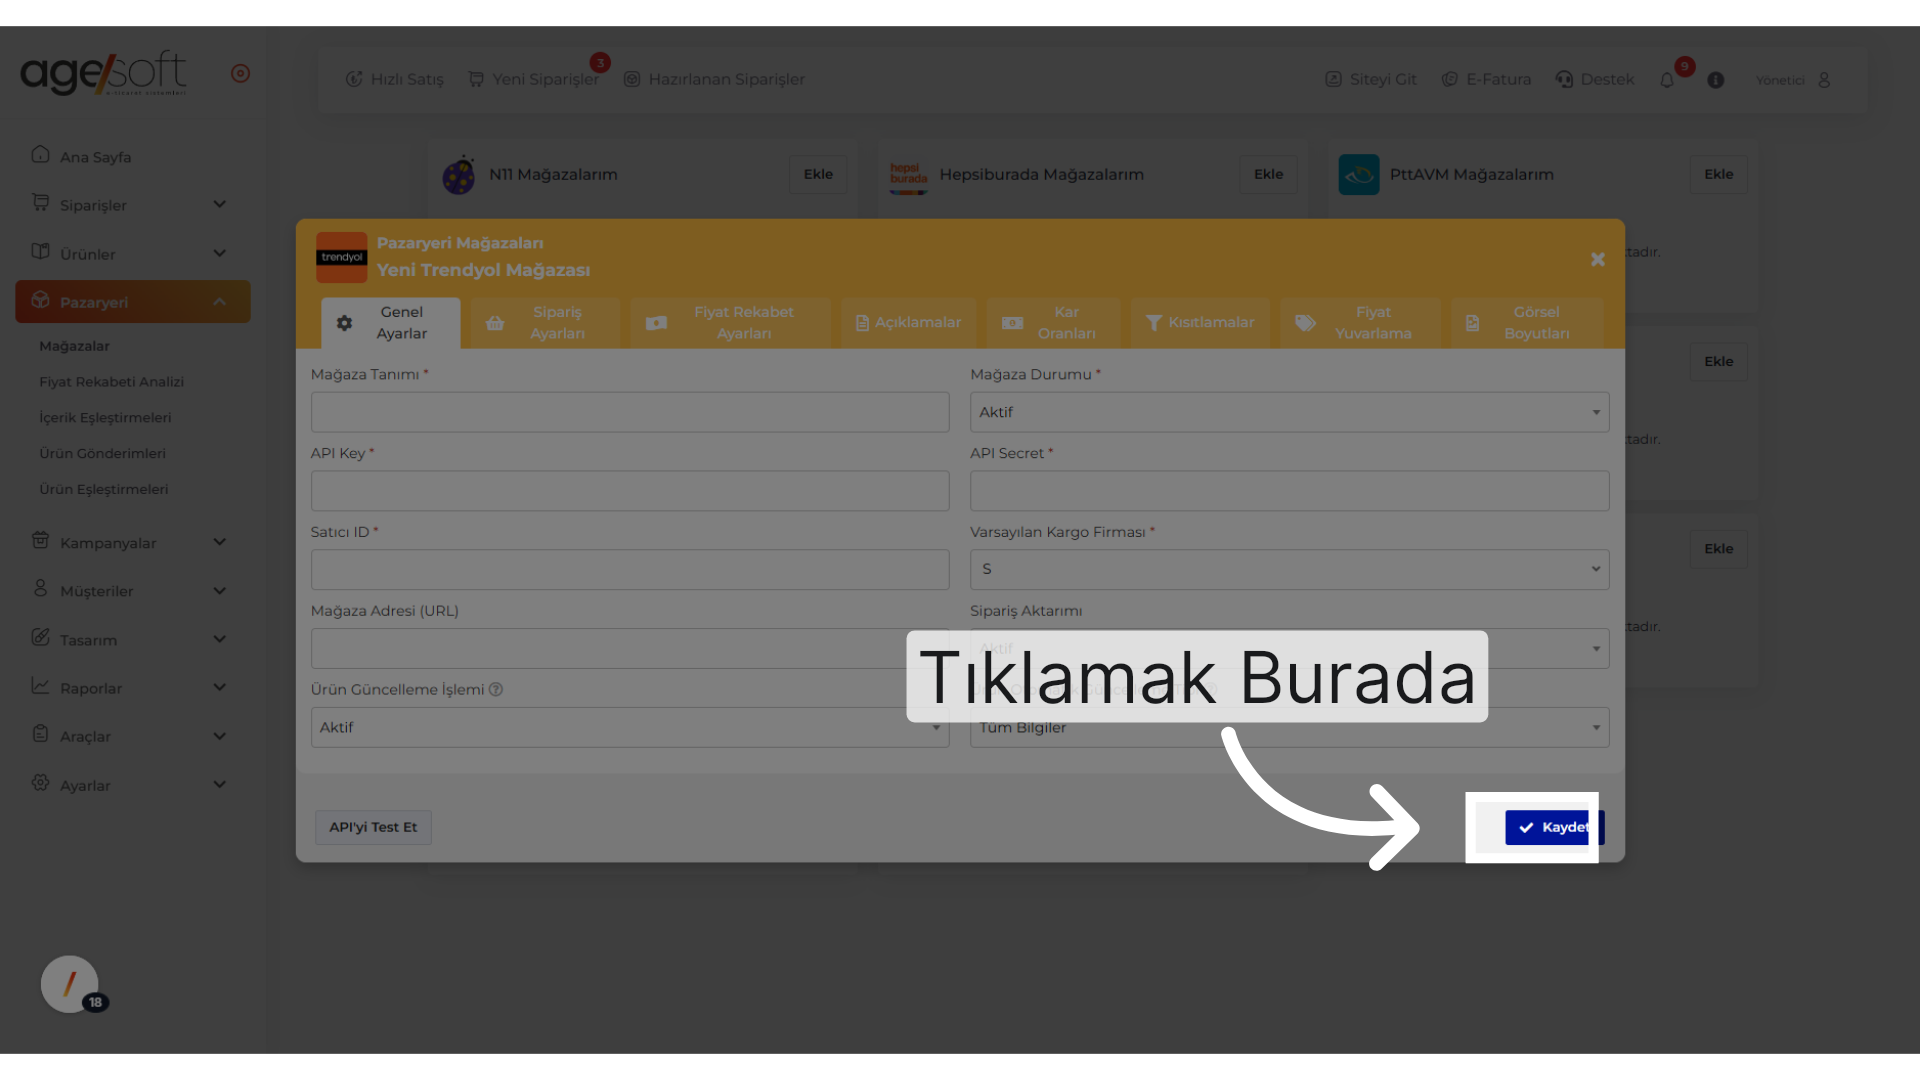The image size is (1920, 1080).
Task: Click the N11 store logo icon
Action: click(x=459, y=175)
